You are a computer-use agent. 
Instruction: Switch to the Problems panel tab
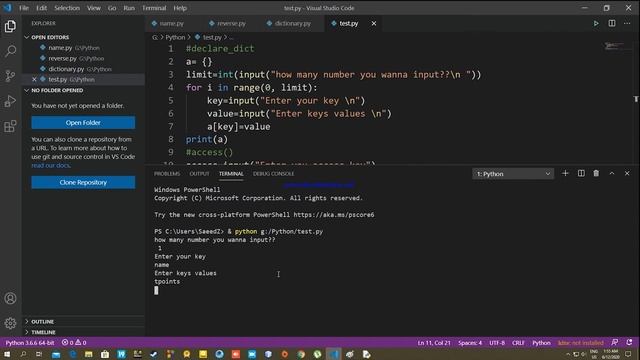coord(167,174)
